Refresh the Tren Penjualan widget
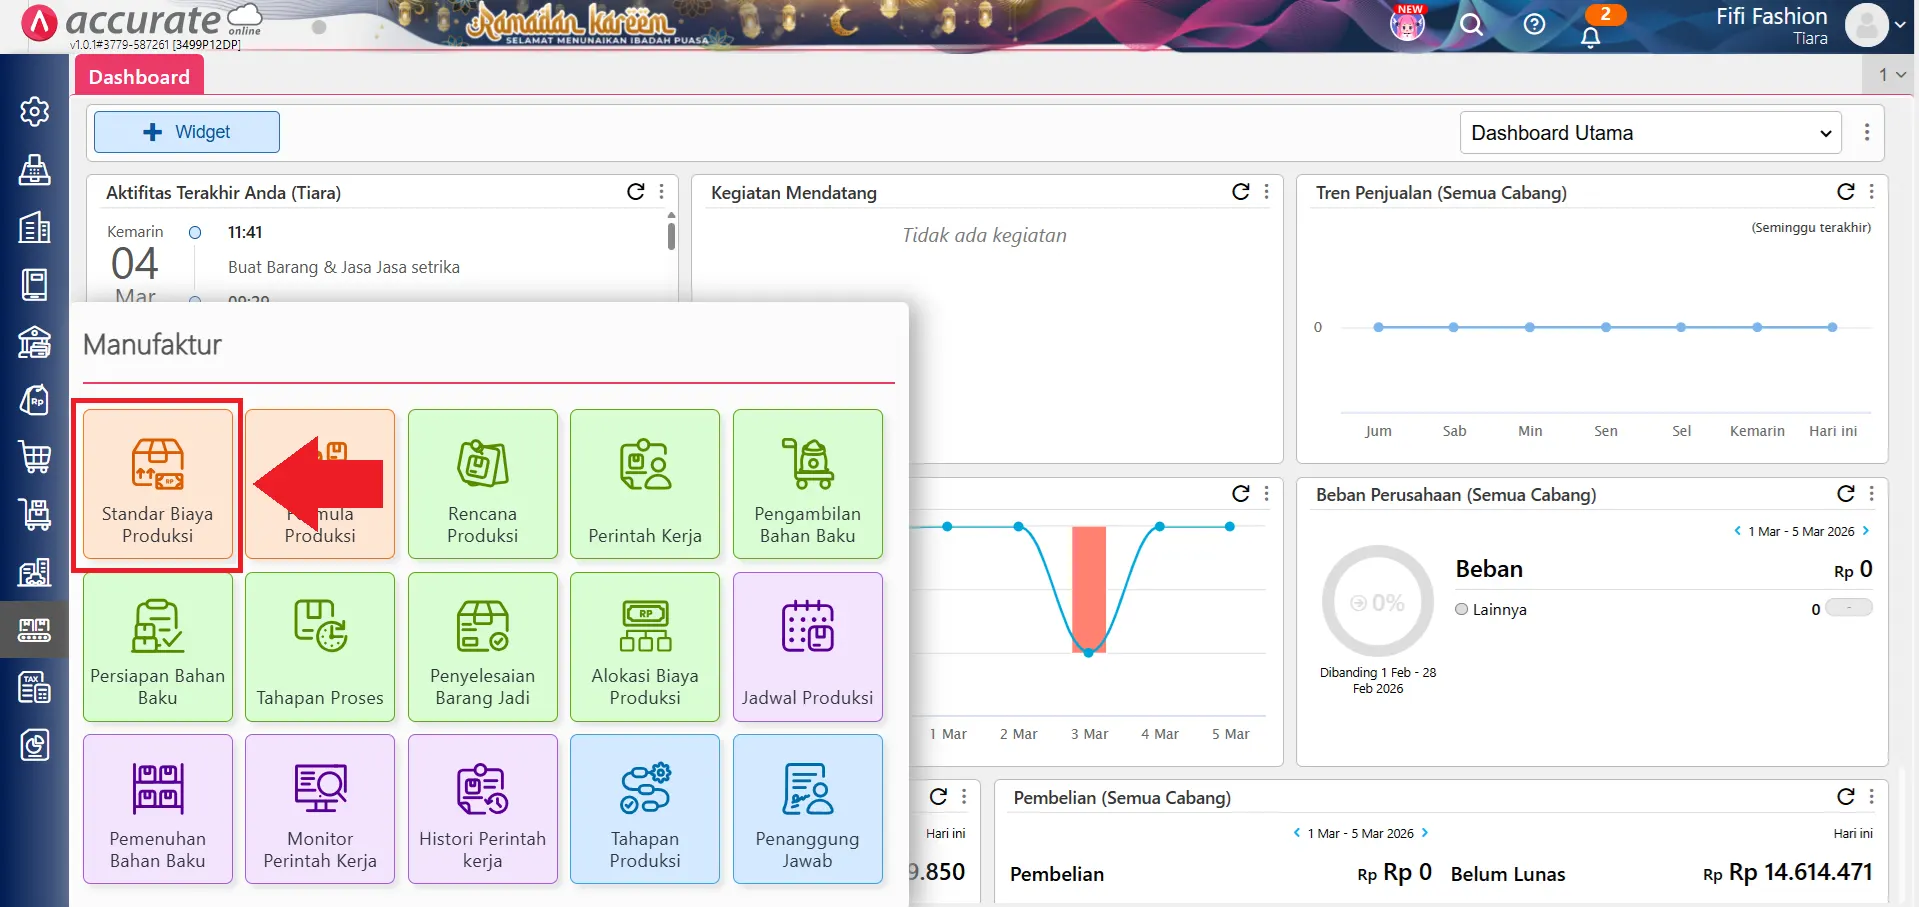The width and height of the screenshot is (1919, 907). [x=1845, y=190]
